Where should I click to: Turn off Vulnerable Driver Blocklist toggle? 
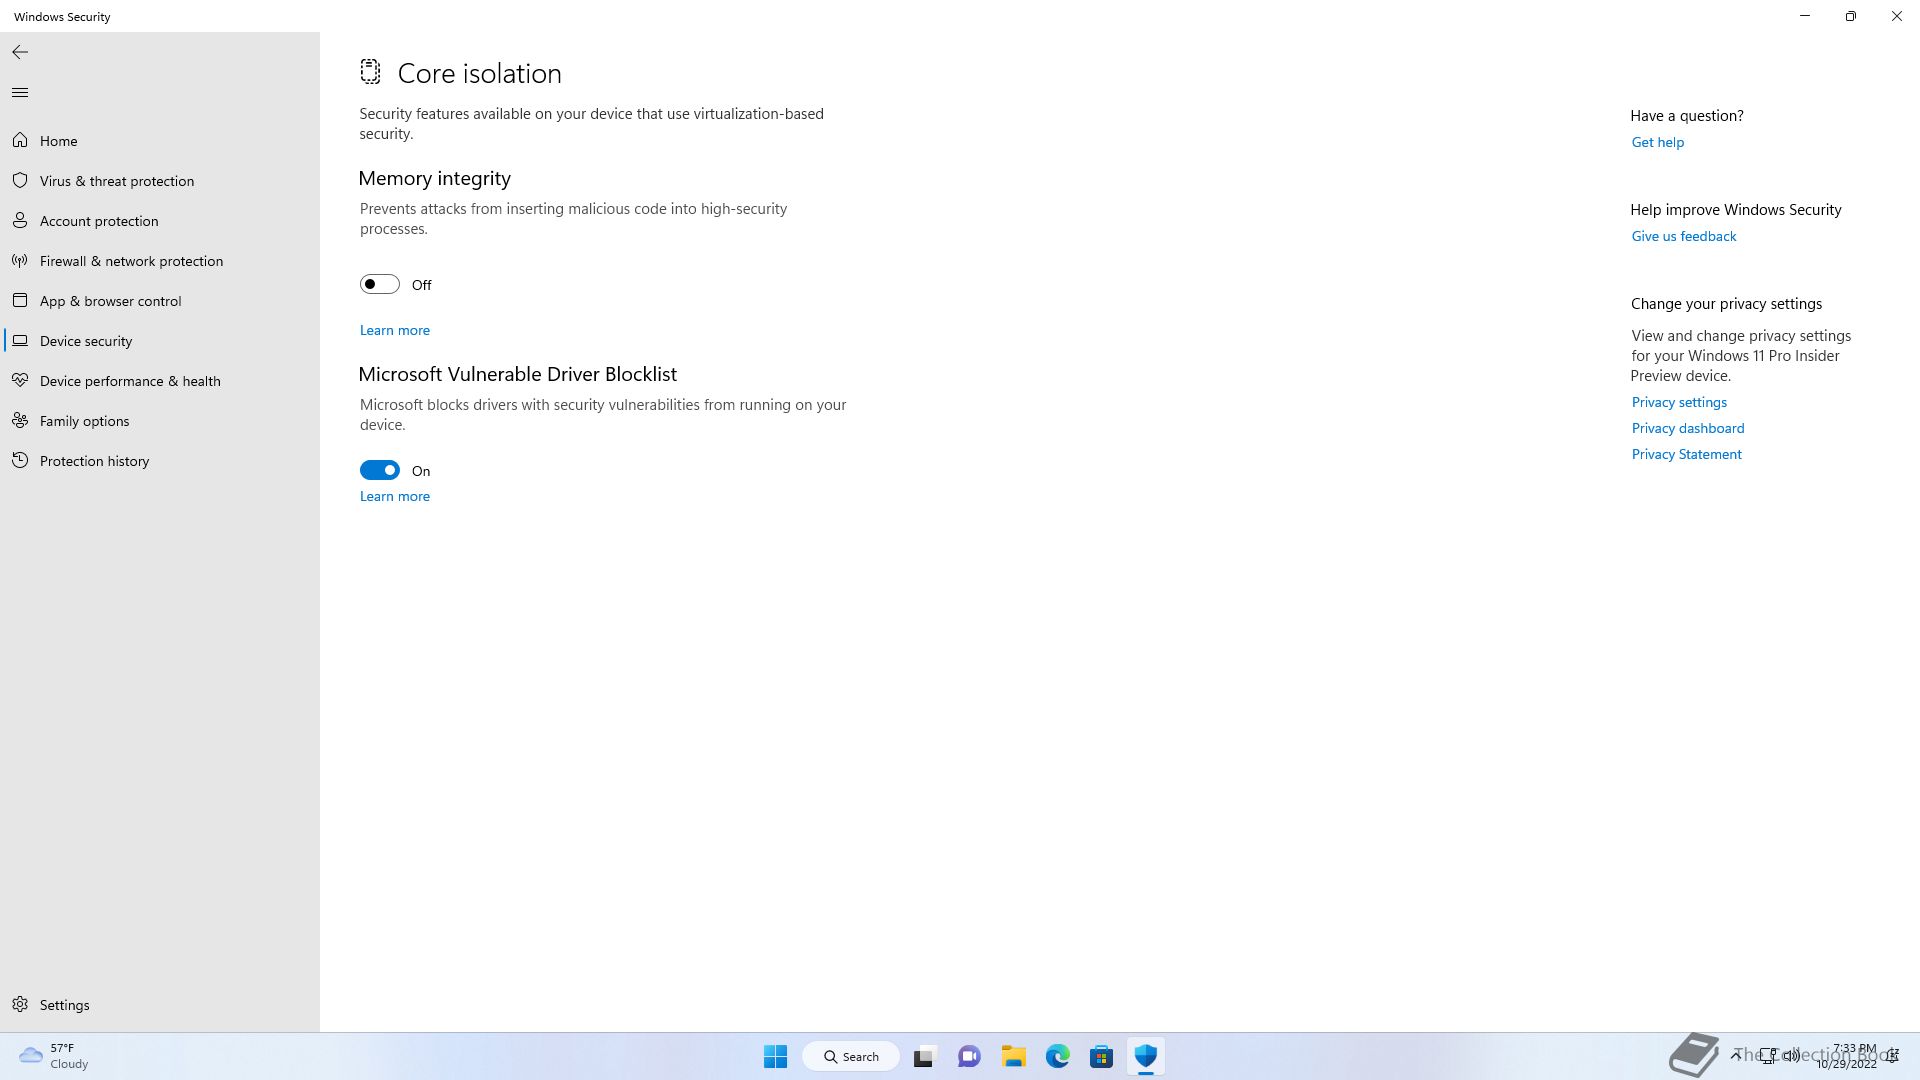[x=380, y=470]
